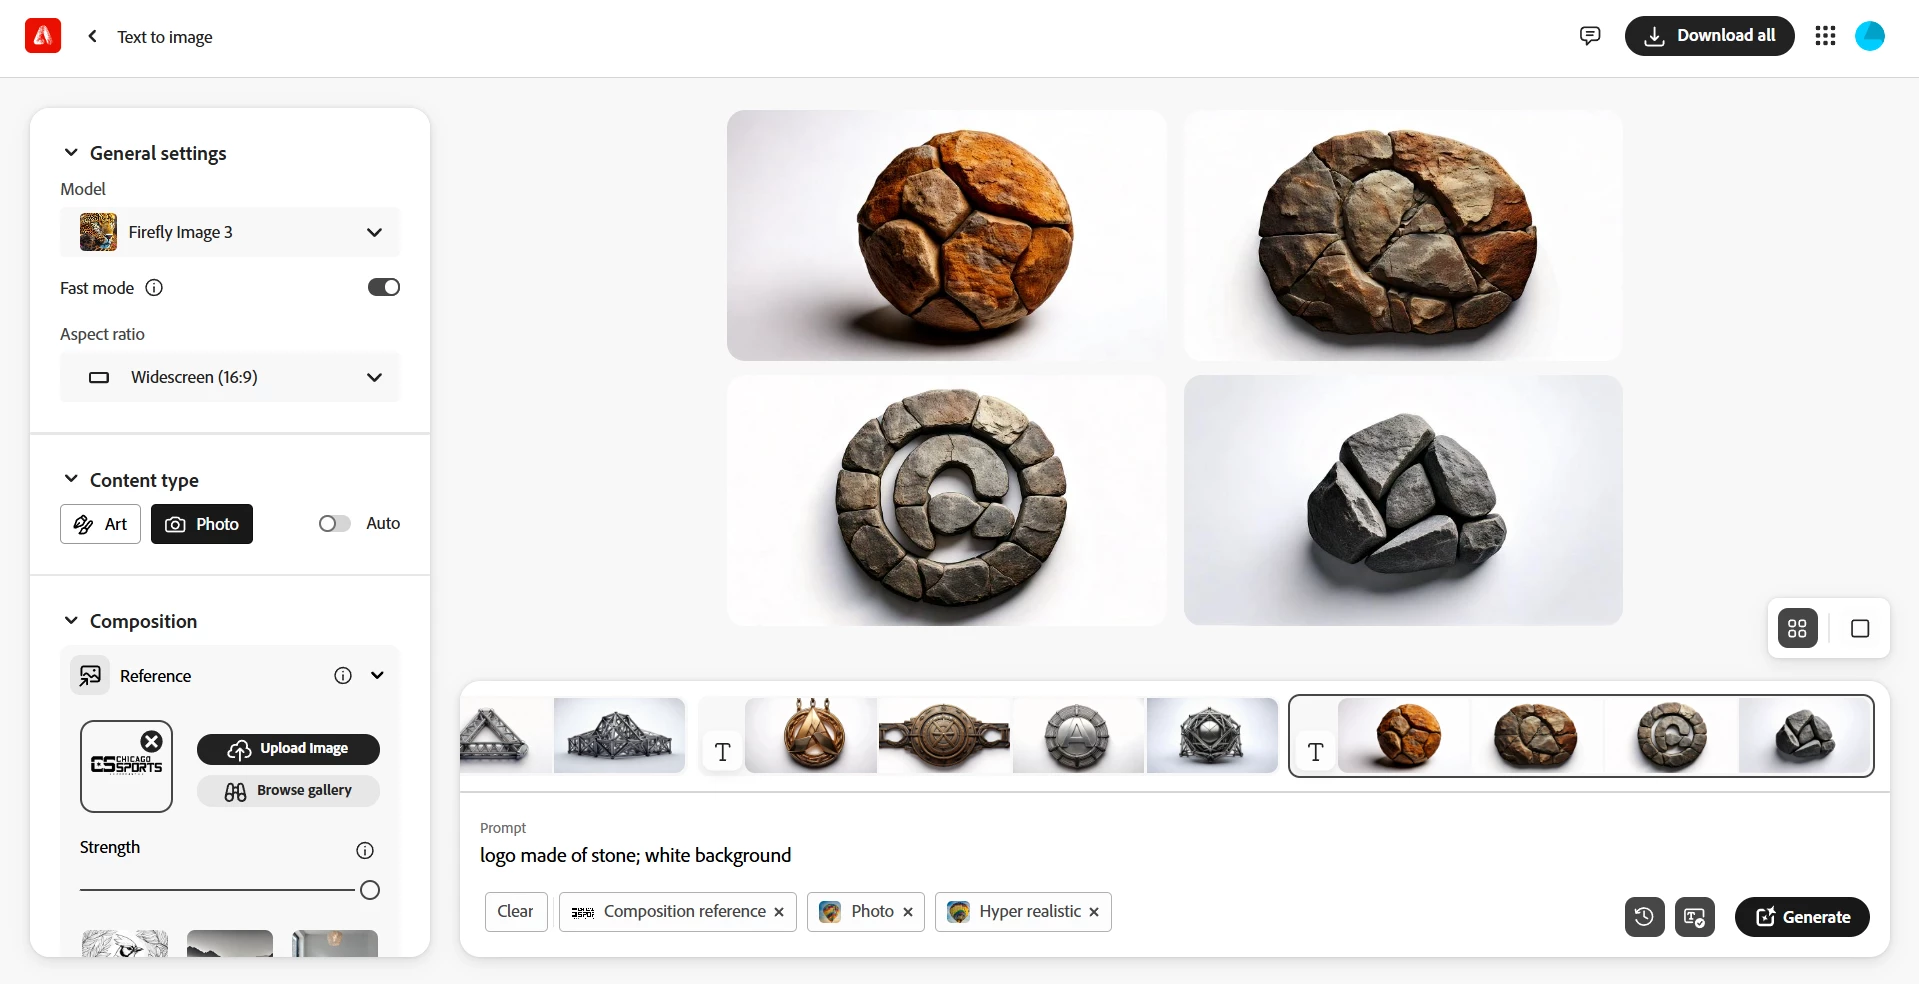
Task: Collapse Content type section
Action: pos(71,479)
